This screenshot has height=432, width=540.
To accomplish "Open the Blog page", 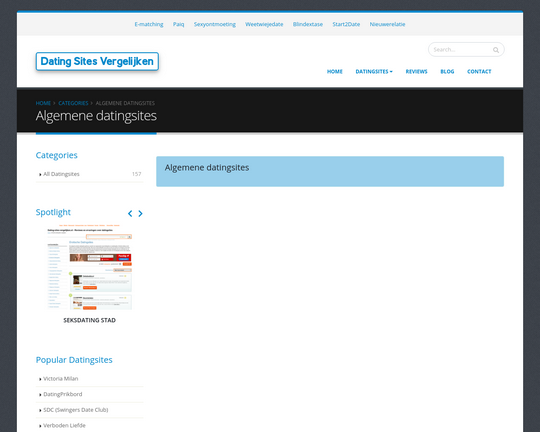I will 447,71.
